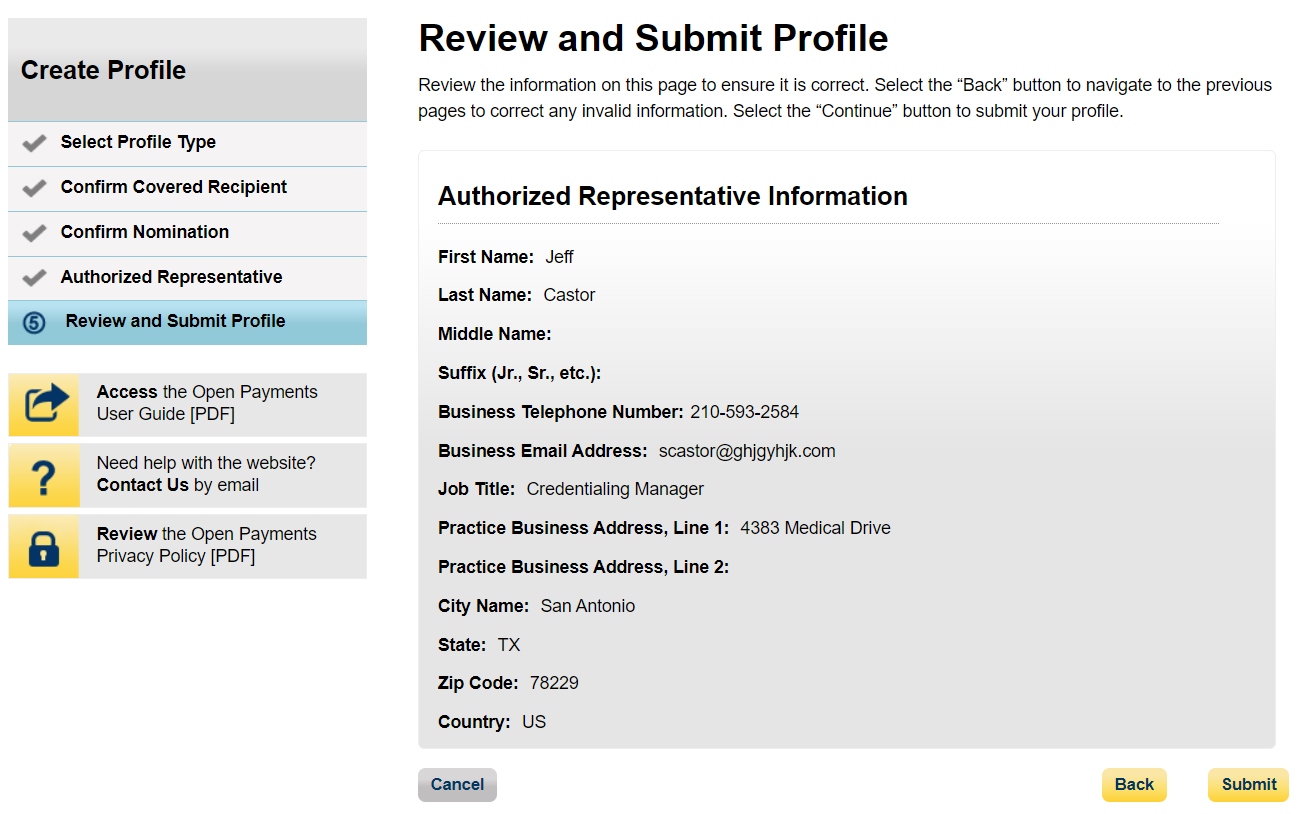Go to Select Profile Type step
The height and width of the screenshot is (814, 1298).
point(138,142)
